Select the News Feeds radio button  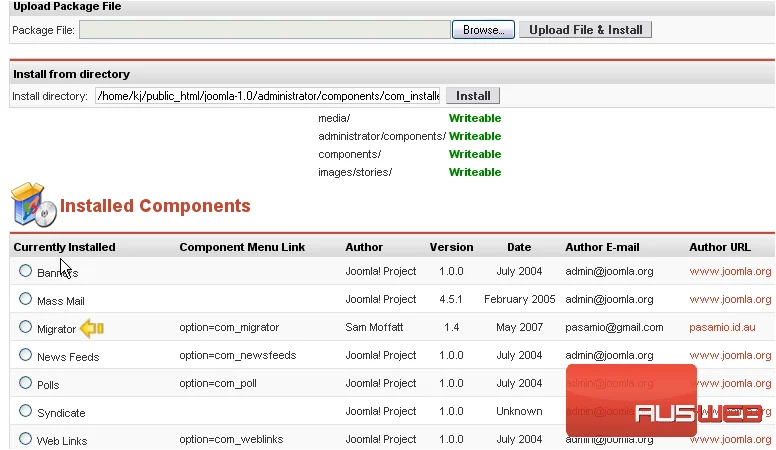(25, 355)
